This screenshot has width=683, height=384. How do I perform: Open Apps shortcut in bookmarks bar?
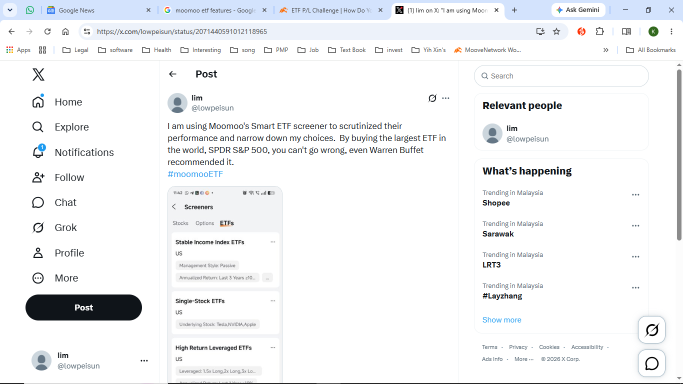(18, 50)
